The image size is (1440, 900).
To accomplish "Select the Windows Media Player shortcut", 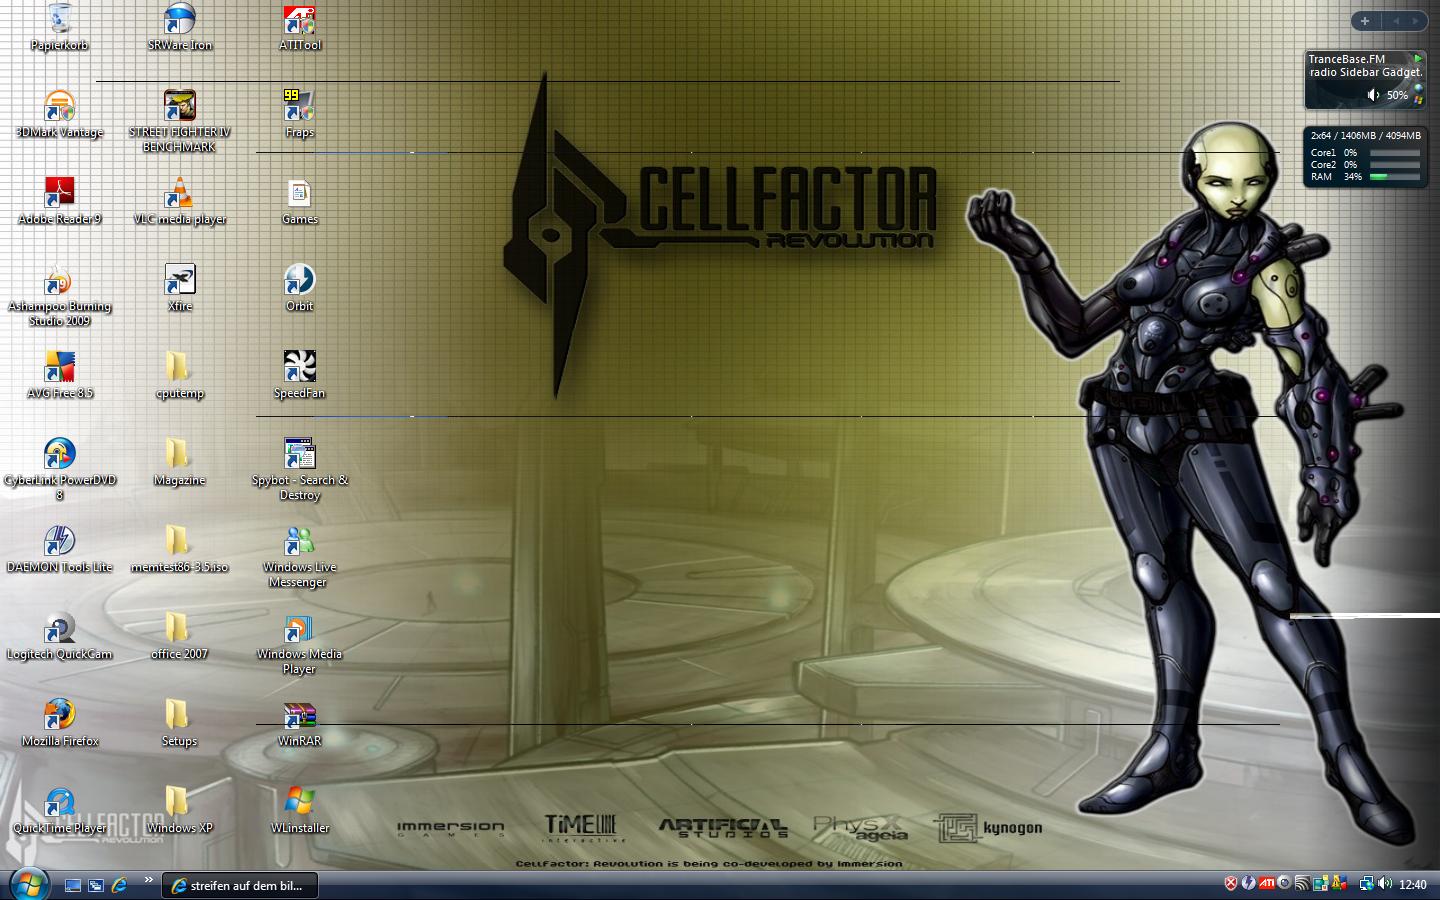I will 300,643.
